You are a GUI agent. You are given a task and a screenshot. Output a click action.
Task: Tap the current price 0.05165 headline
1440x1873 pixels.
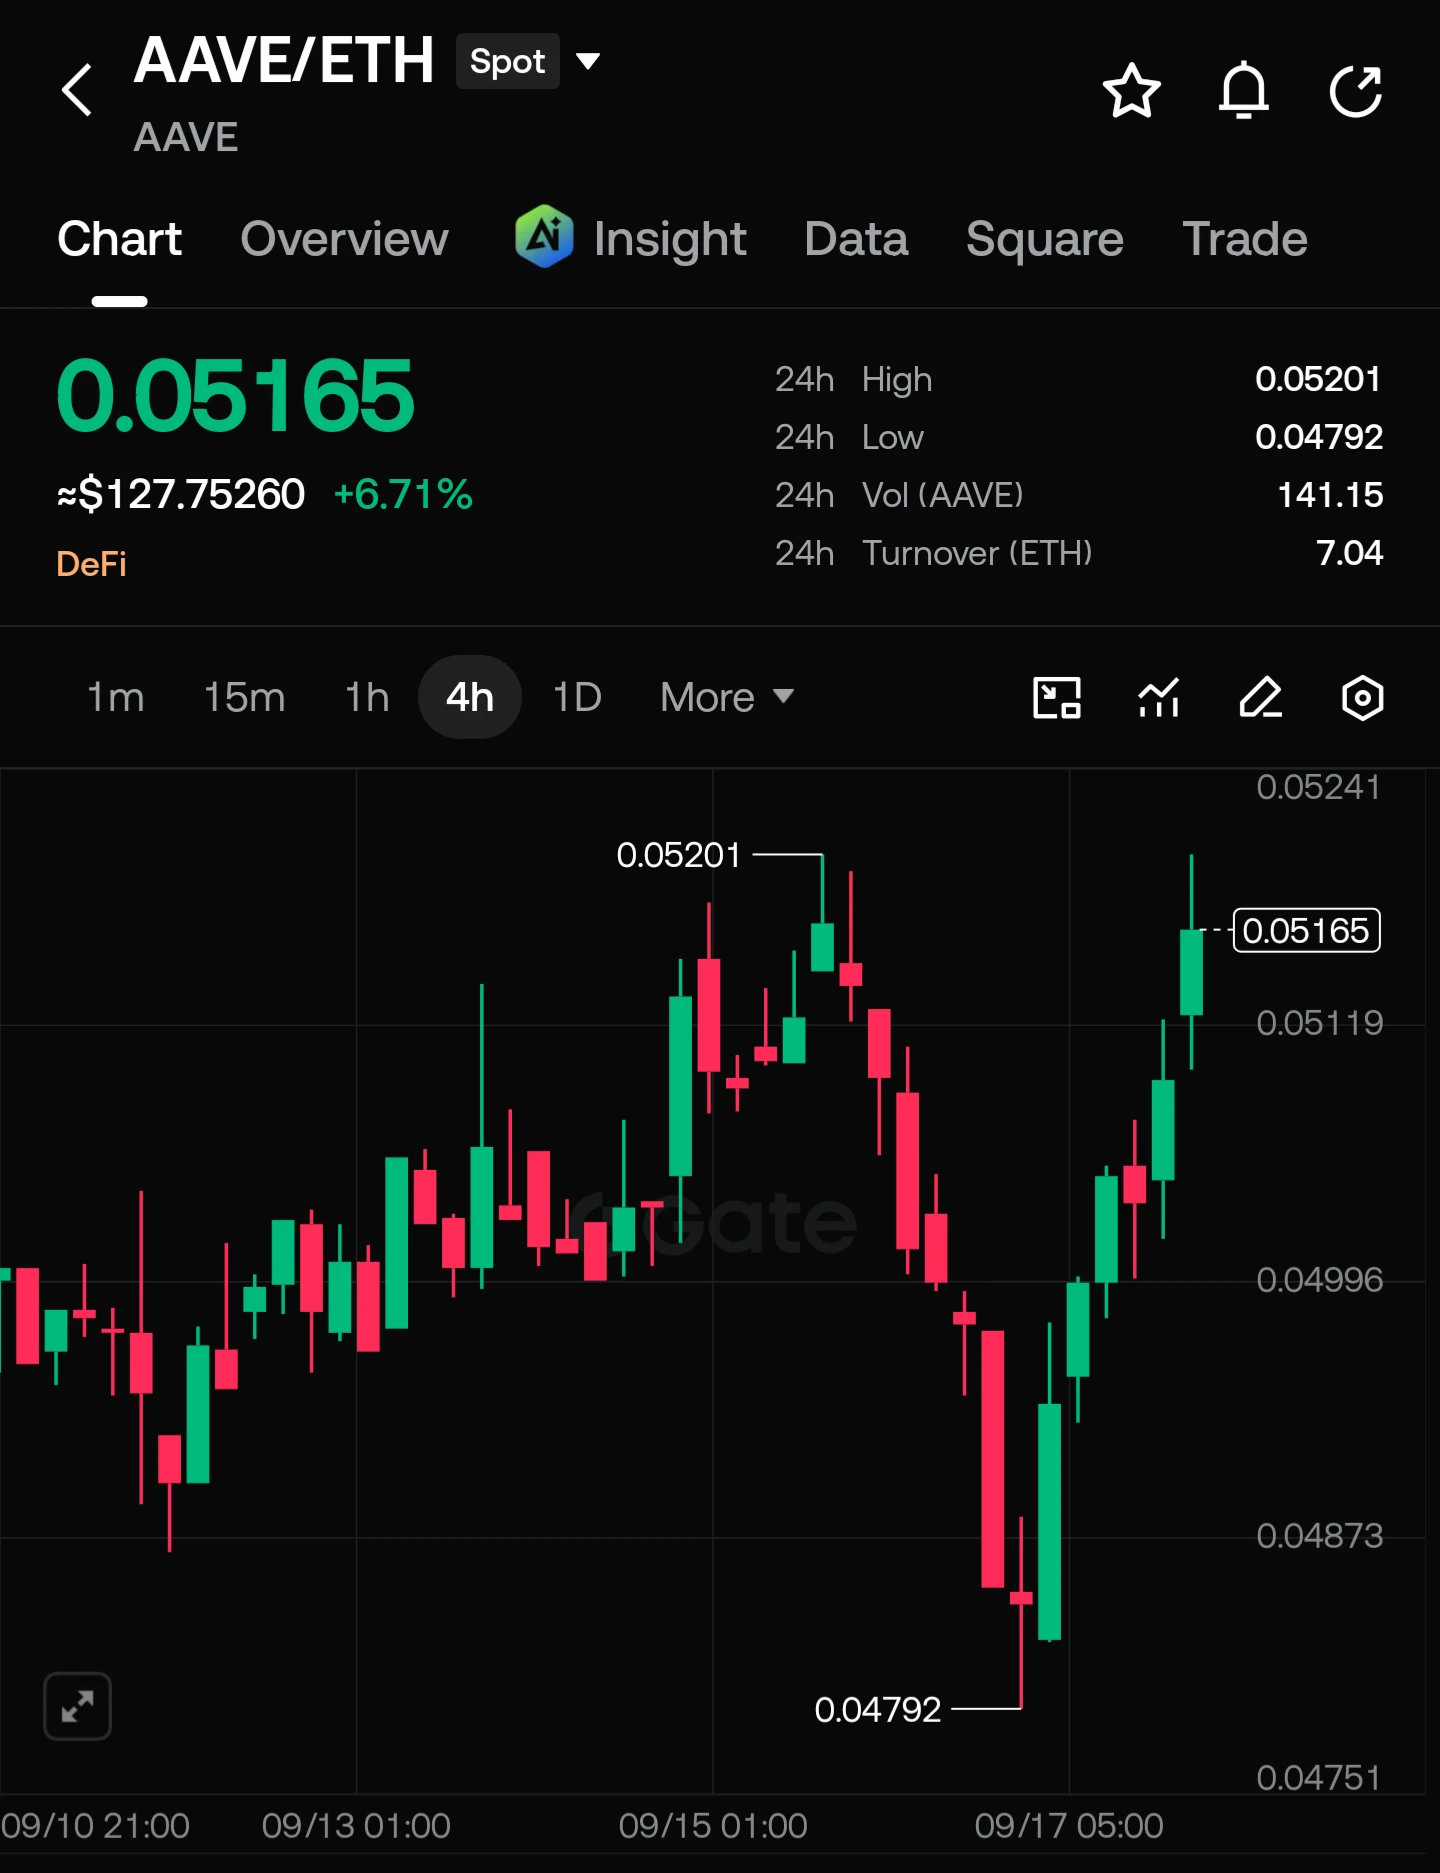pos(236,396)
